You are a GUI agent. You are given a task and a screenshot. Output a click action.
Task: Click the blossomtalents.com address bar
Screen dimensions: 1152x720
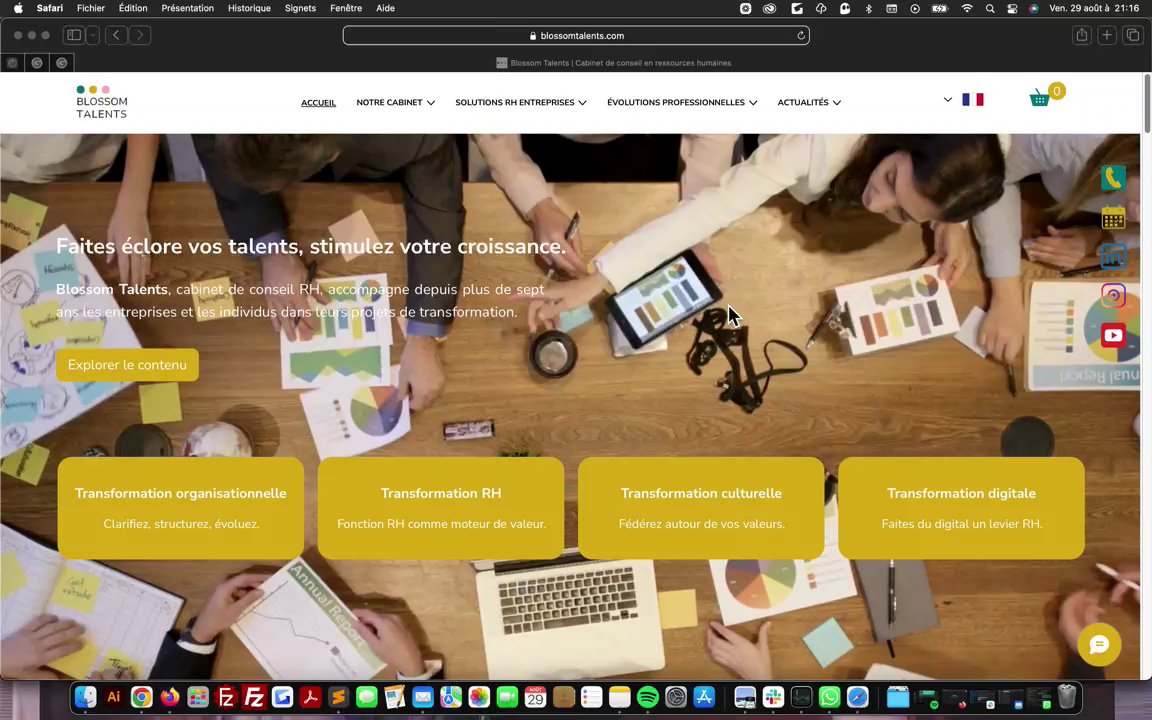pos(576,35)
